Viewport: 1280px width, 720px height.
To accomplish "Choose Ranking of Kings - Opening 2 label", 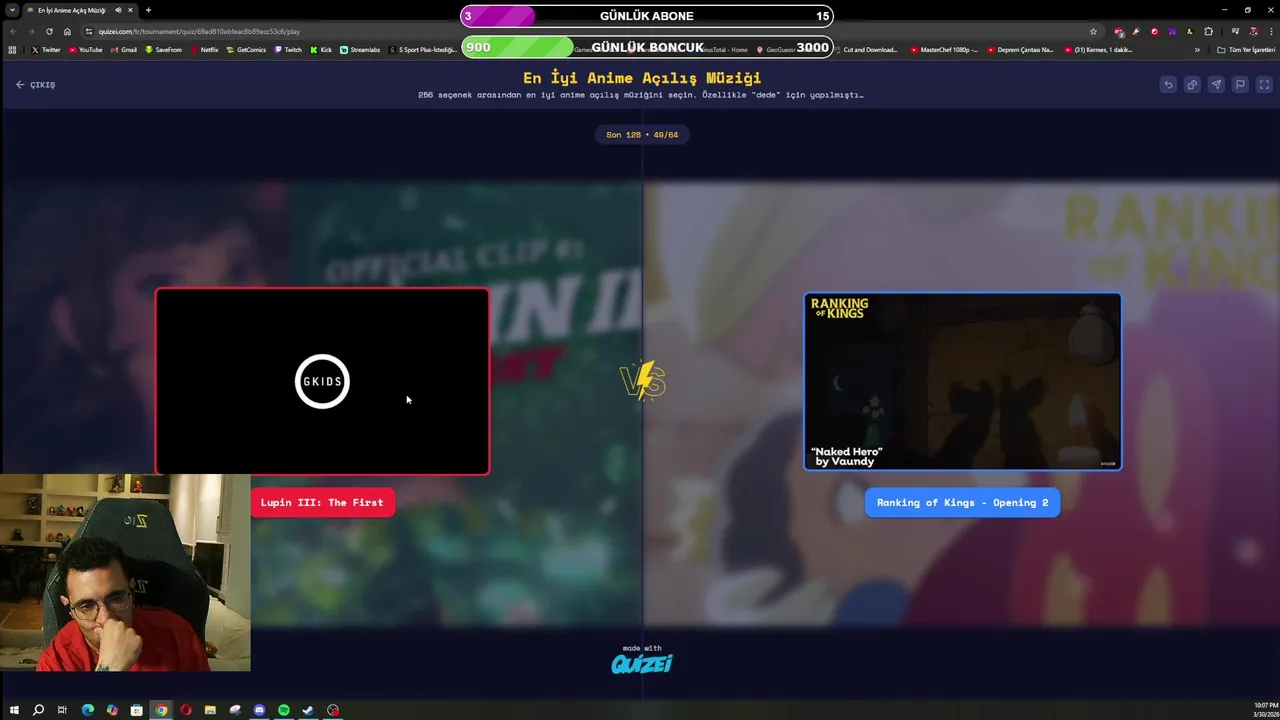I will click(x=962, y=503).
